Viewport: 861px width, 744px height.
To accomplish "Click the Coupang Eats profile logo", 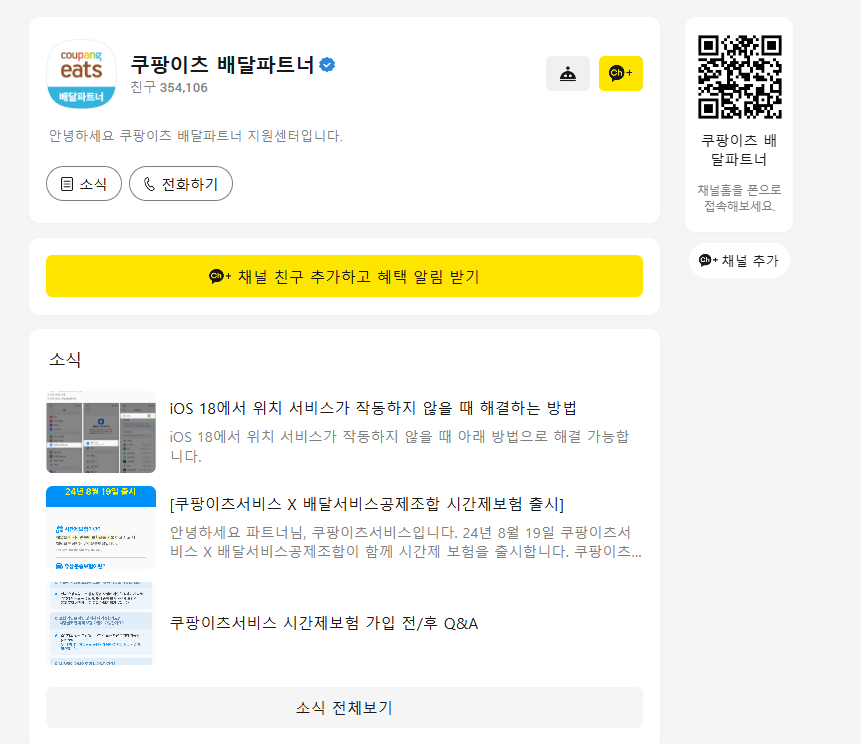I will (81, 74).
